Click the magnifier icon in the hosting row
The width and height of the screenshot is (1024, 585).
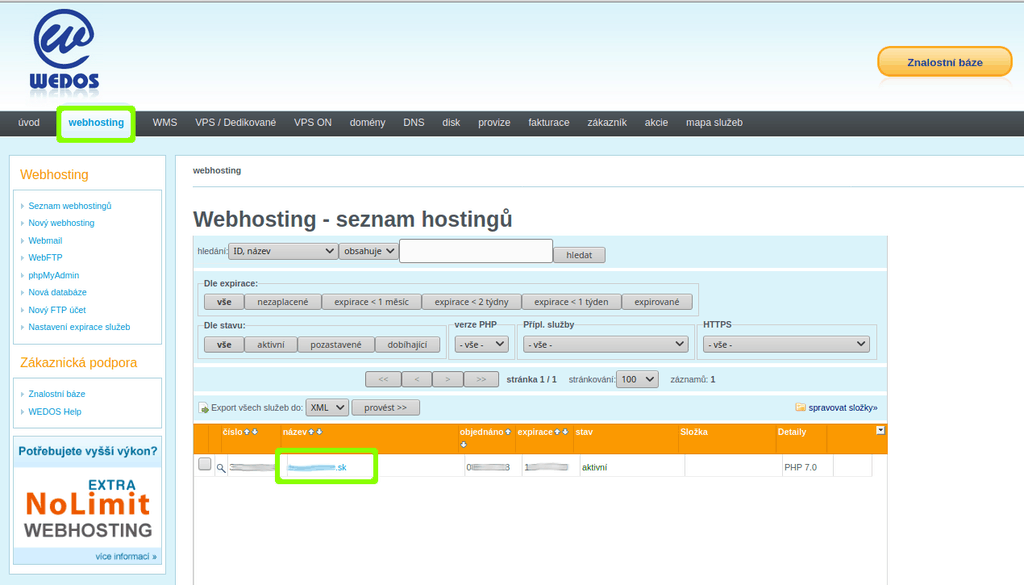[x=221, y=467]
